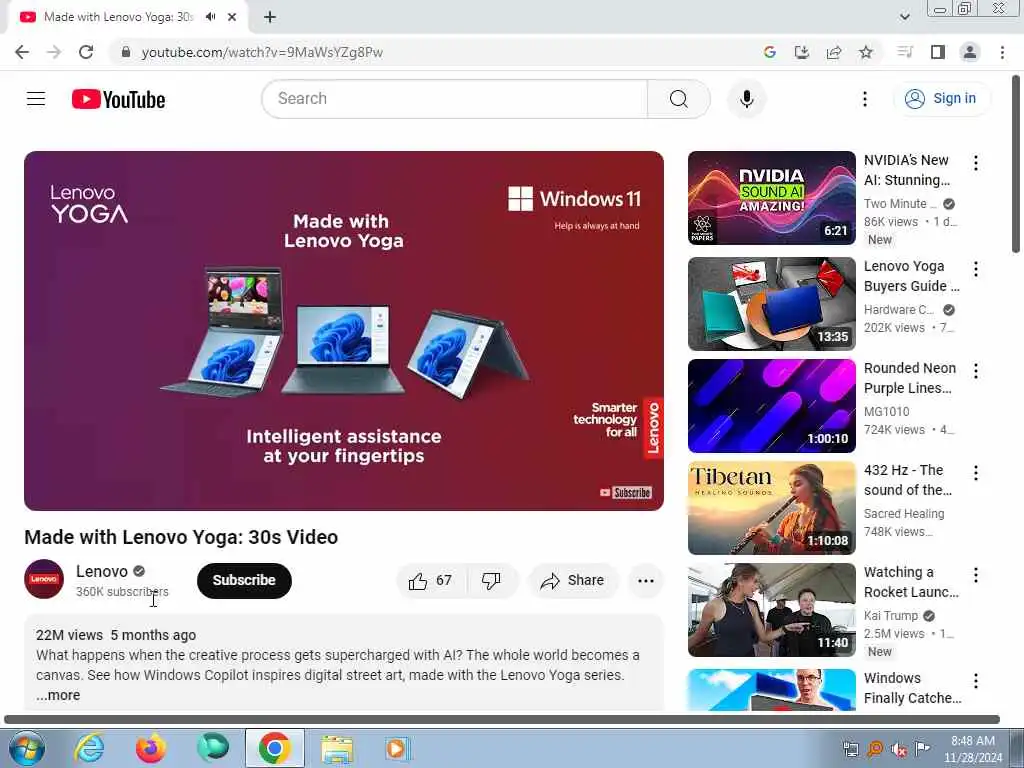Mute tab via speaker icon

[x=210, y=17]
